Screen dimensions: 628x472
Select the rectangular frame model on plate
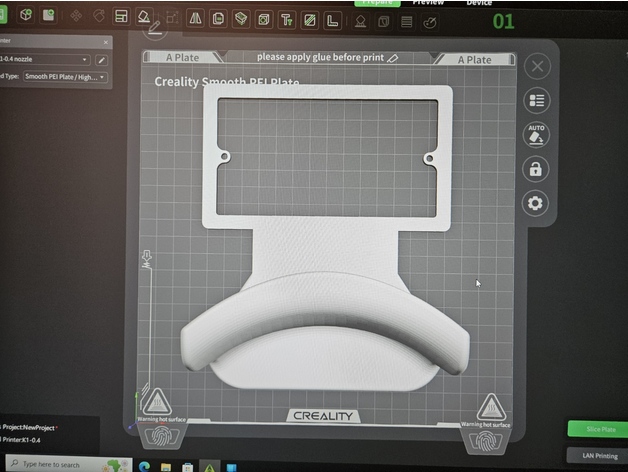coord(328,96)
